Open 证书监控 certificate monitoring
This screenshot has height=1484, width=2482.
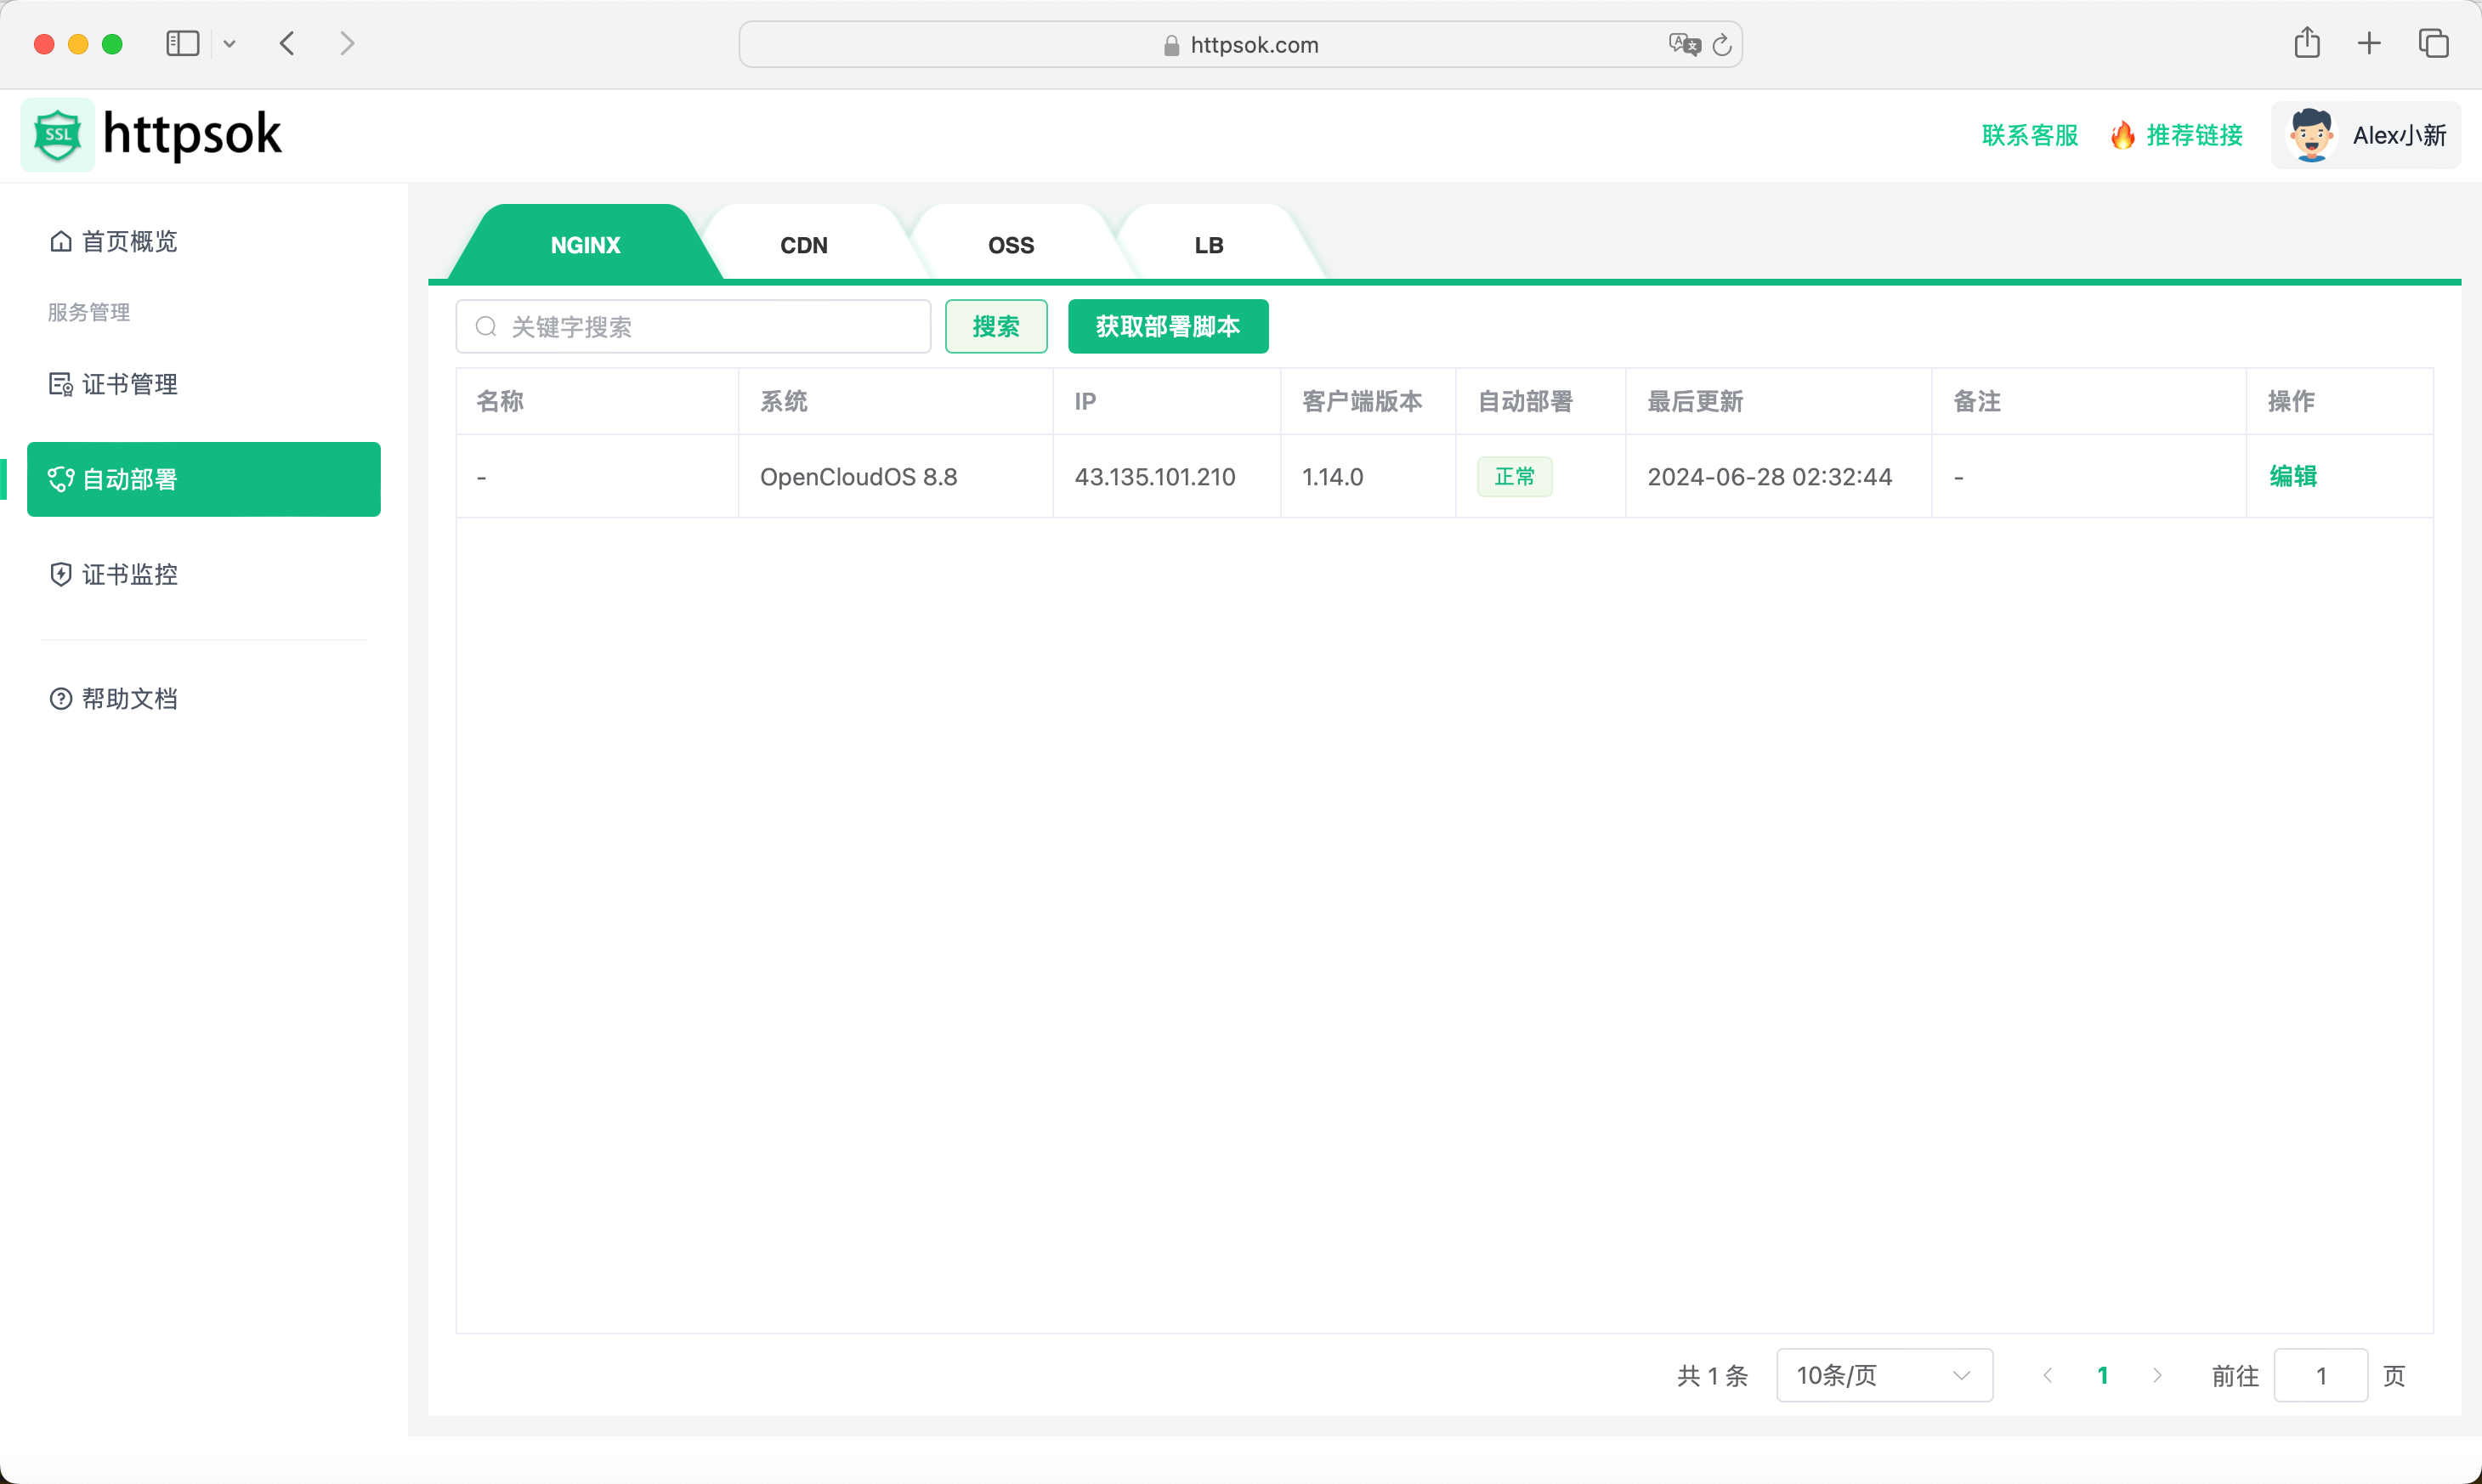[x=60, y=575]
